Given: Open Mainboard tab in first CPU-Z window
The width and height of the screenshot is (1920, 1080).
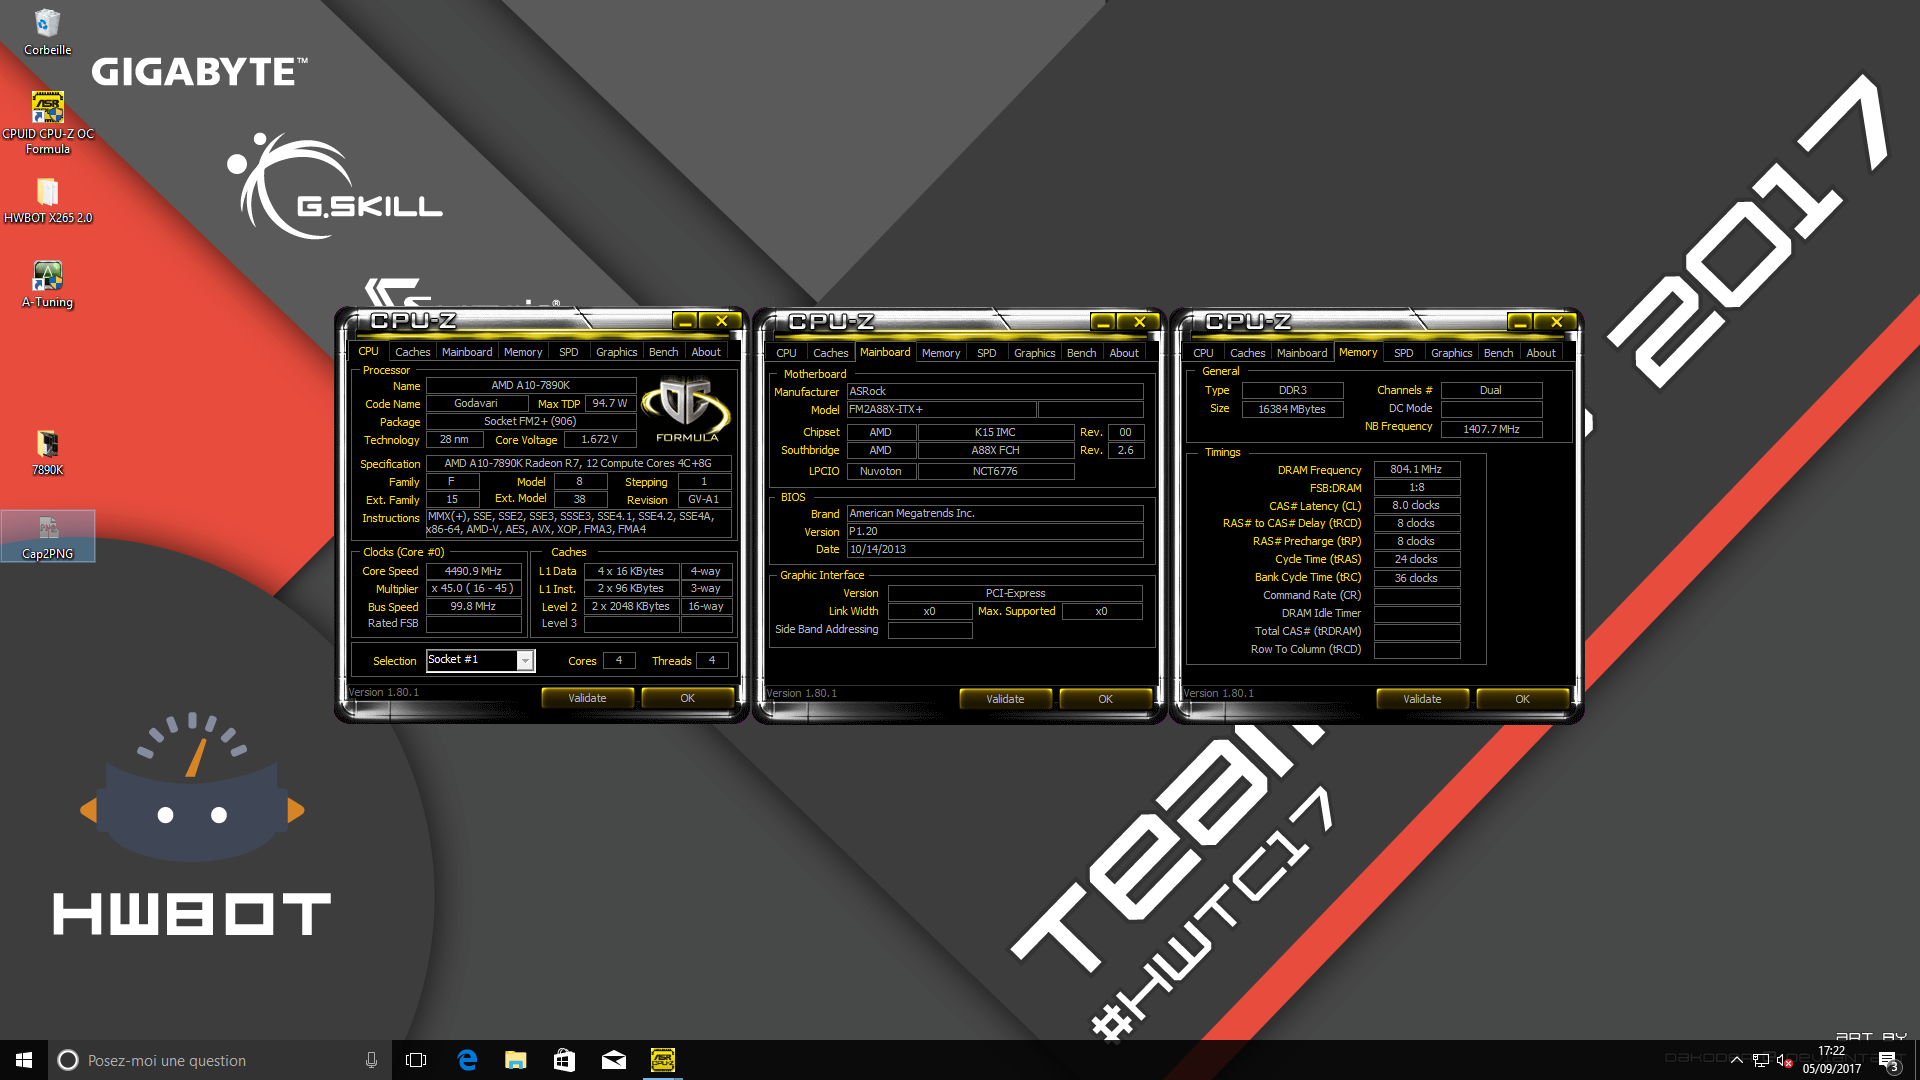Looking at the screenshot, I should (x=467, y=352).
